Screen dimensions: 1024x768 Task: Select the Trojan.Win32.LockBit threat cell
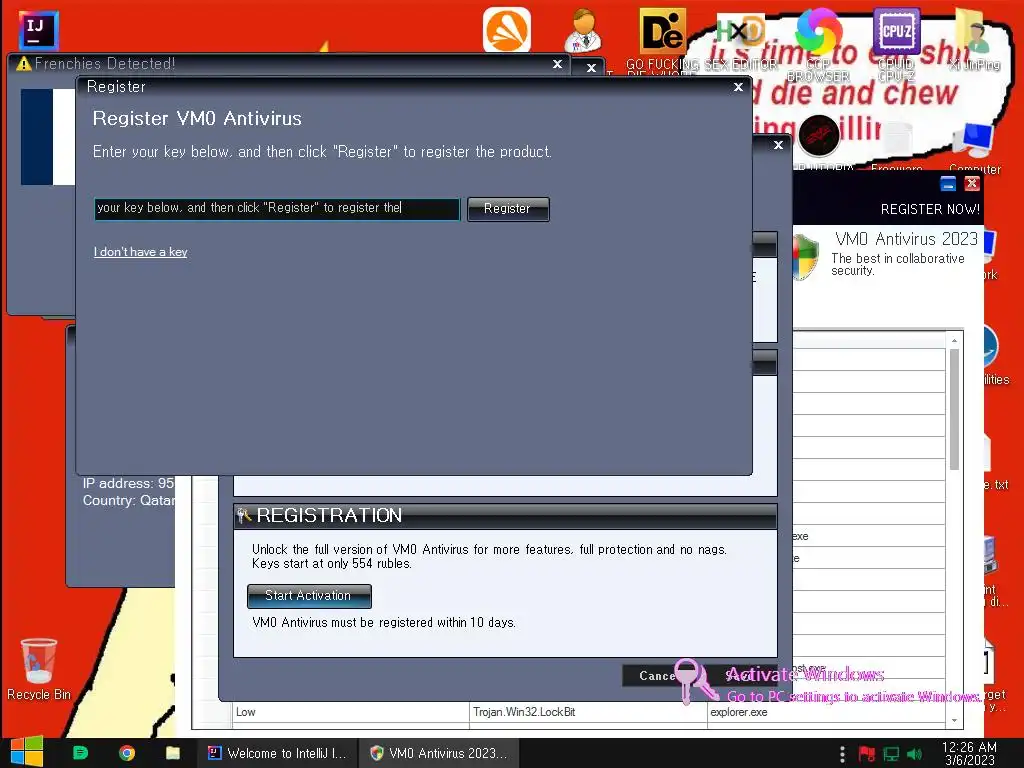(x=588, y=712)
